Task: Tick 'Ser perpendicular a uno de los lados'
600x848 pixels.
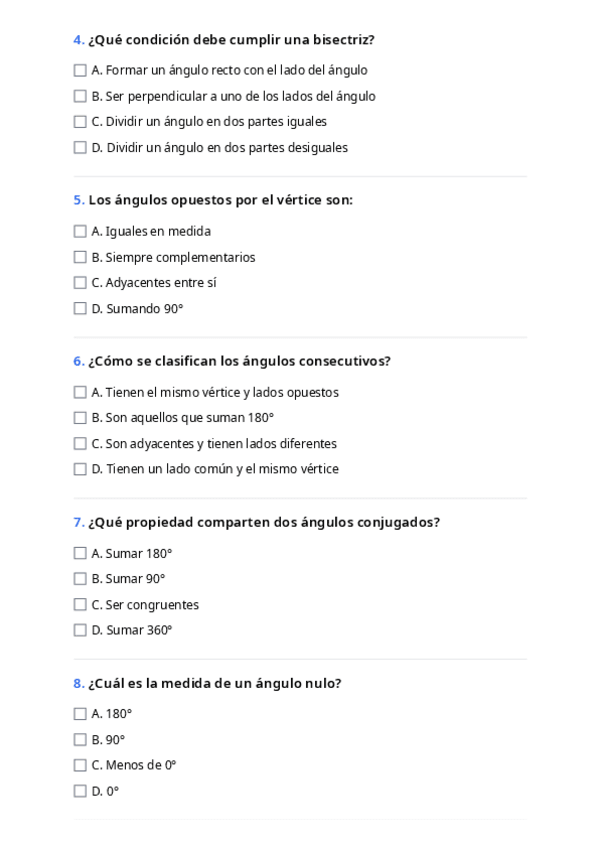Action: point(80,97)
